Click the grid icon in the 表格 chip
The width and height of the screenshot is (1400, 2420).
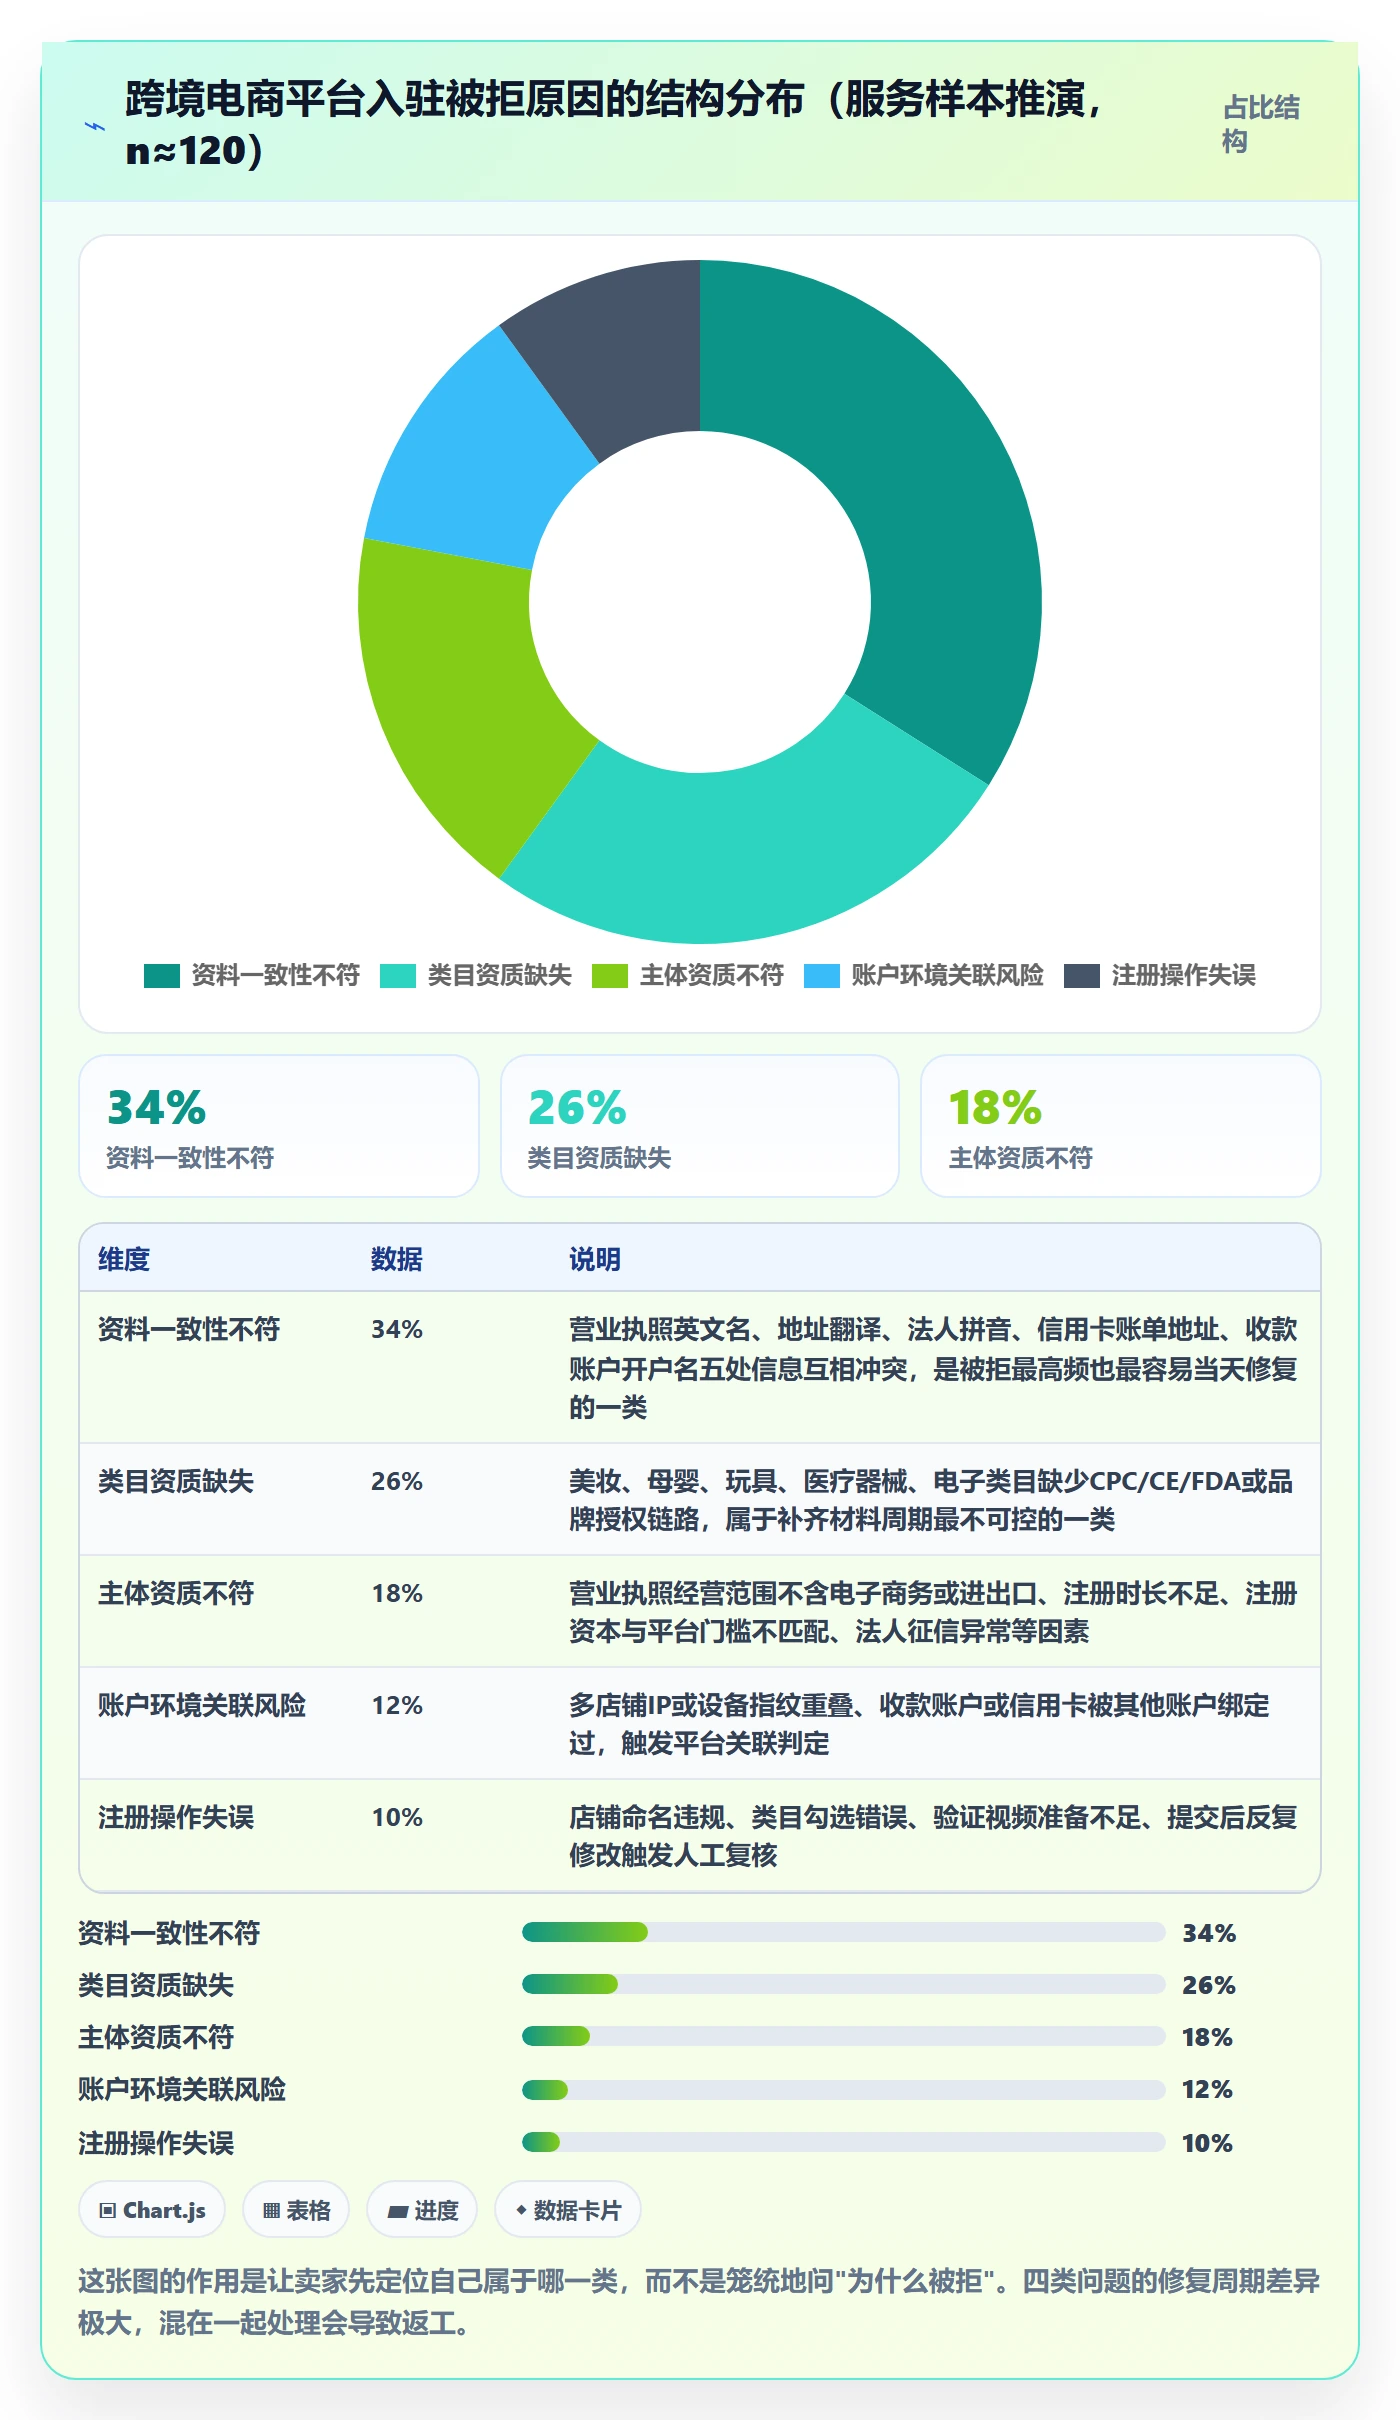pos(271,2210)
